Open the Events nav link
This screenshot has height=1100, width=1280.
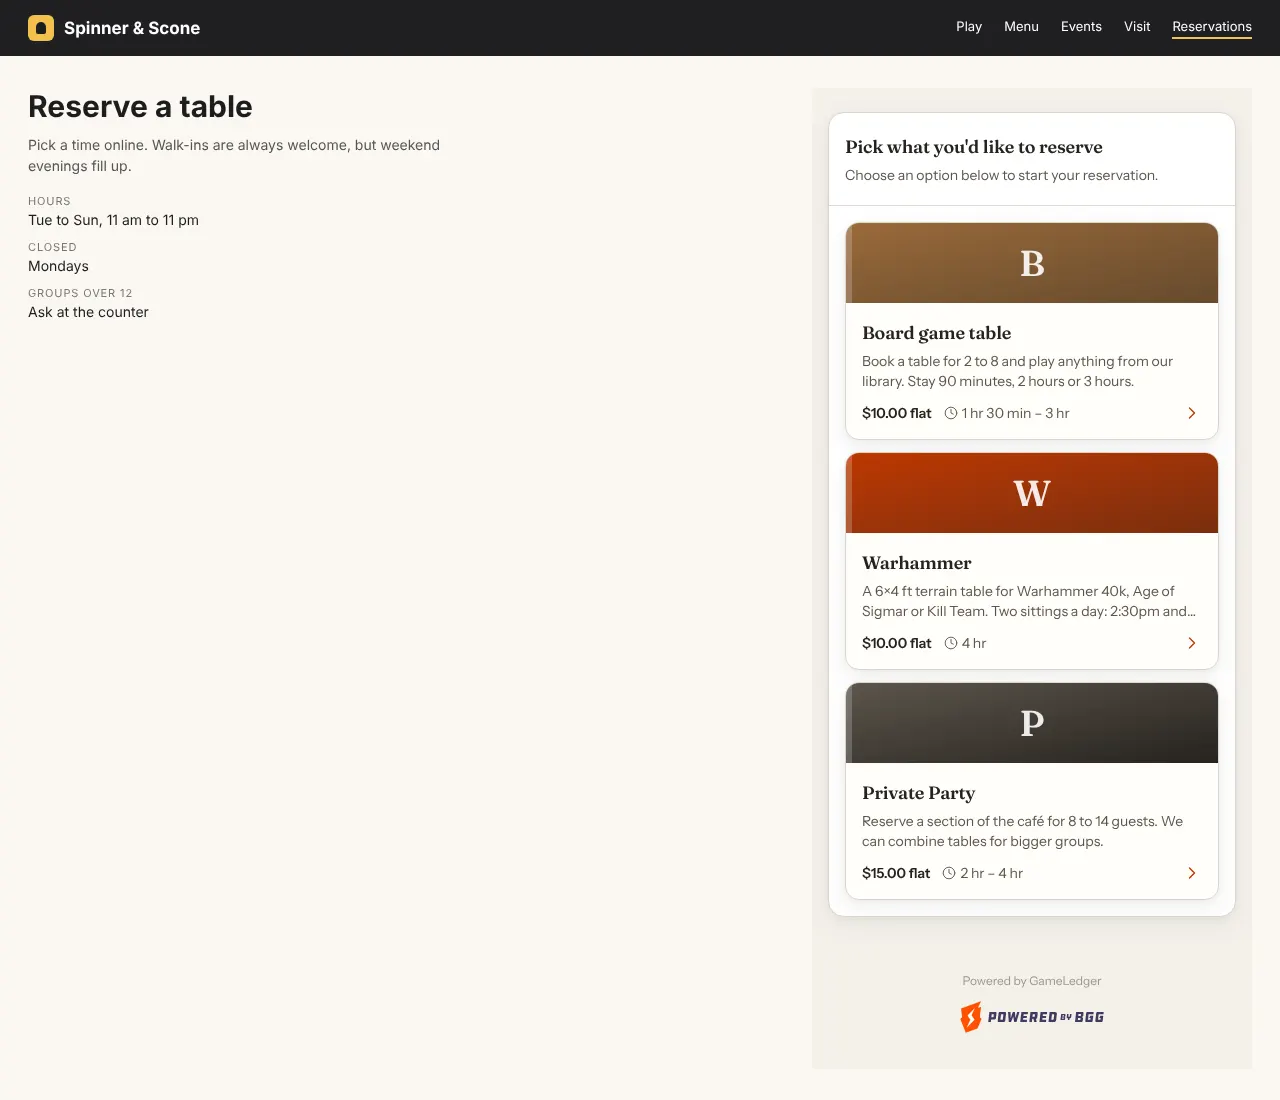1081,27
